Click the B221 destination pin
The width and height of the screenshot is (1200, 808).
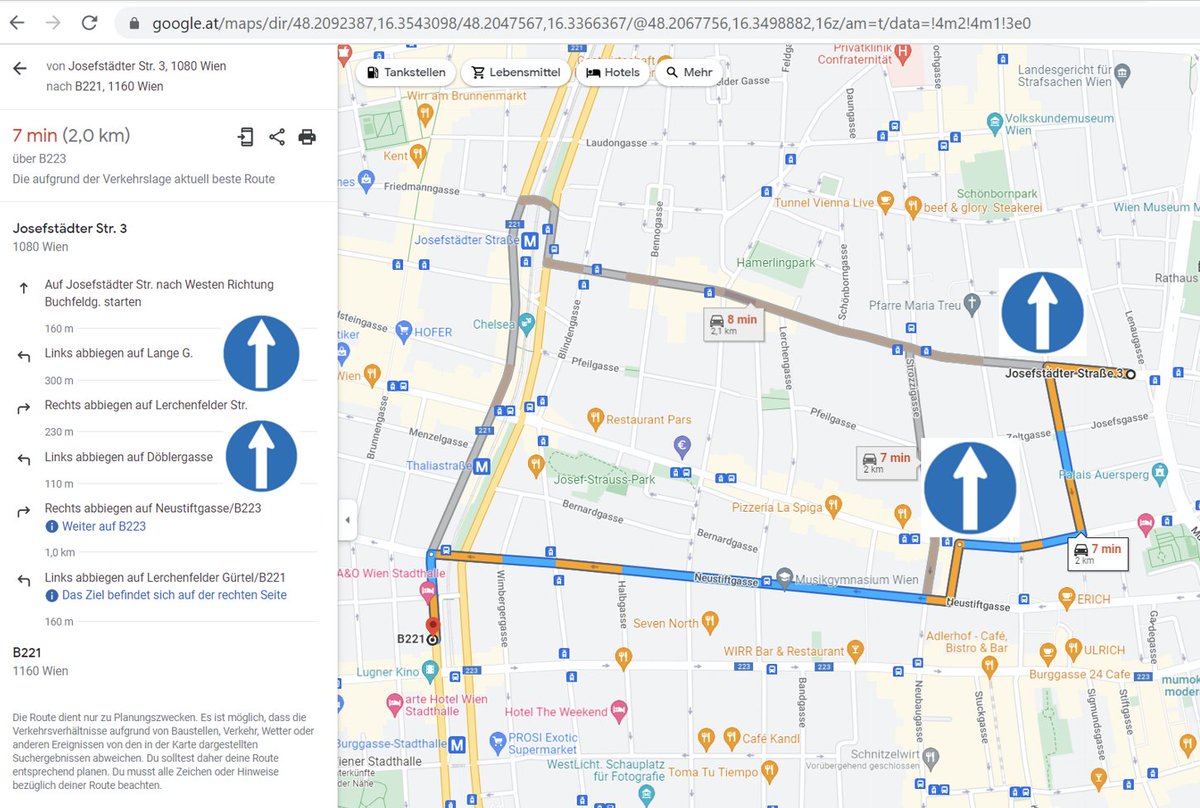[x=432, y=626]
